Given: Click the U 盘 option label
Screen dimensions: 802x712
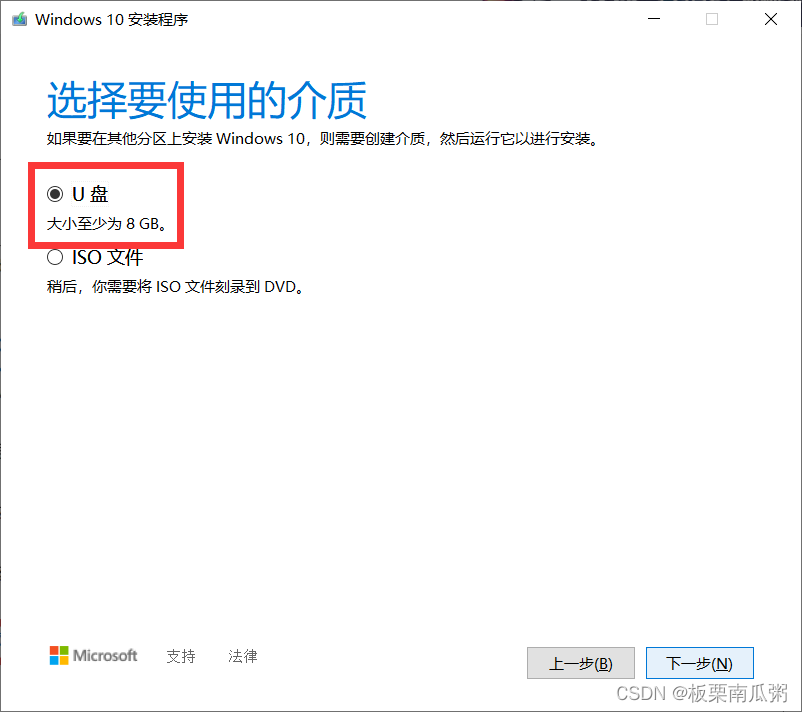Looking at the screenshot, I should pos(90,194).
